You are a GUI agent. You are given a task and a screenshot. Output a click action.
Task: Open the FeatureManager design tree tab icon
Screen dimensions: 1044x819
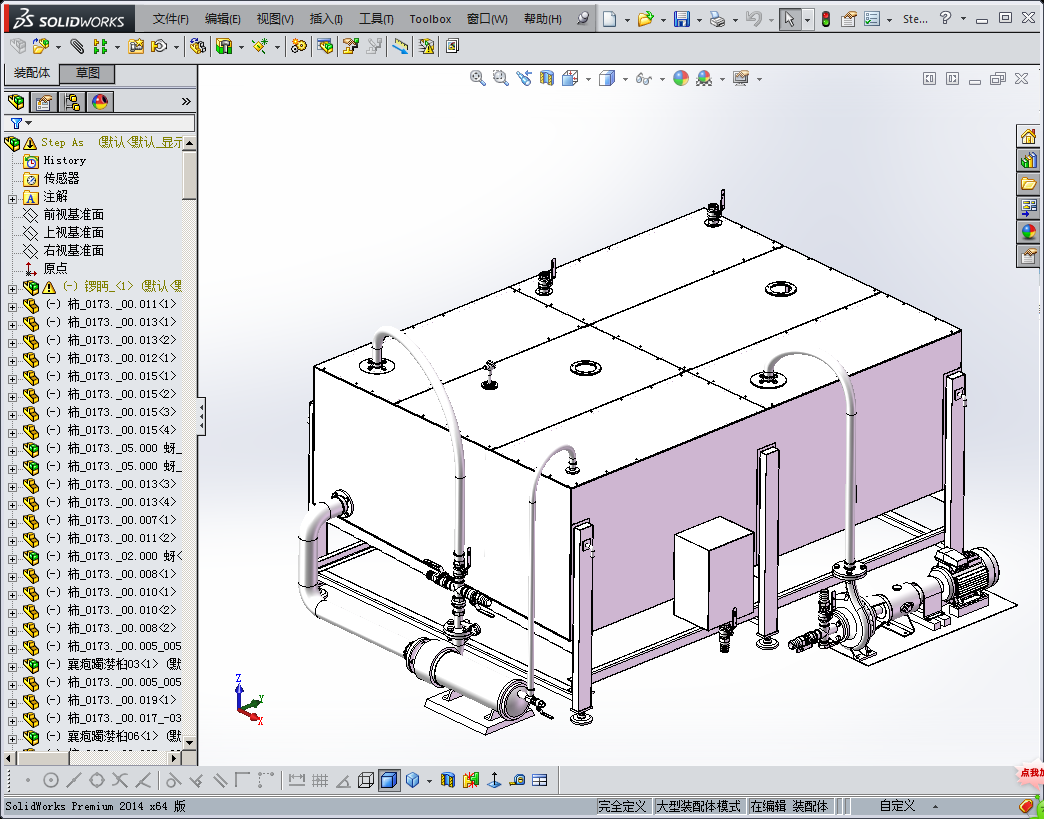click(x=16, y=102)
